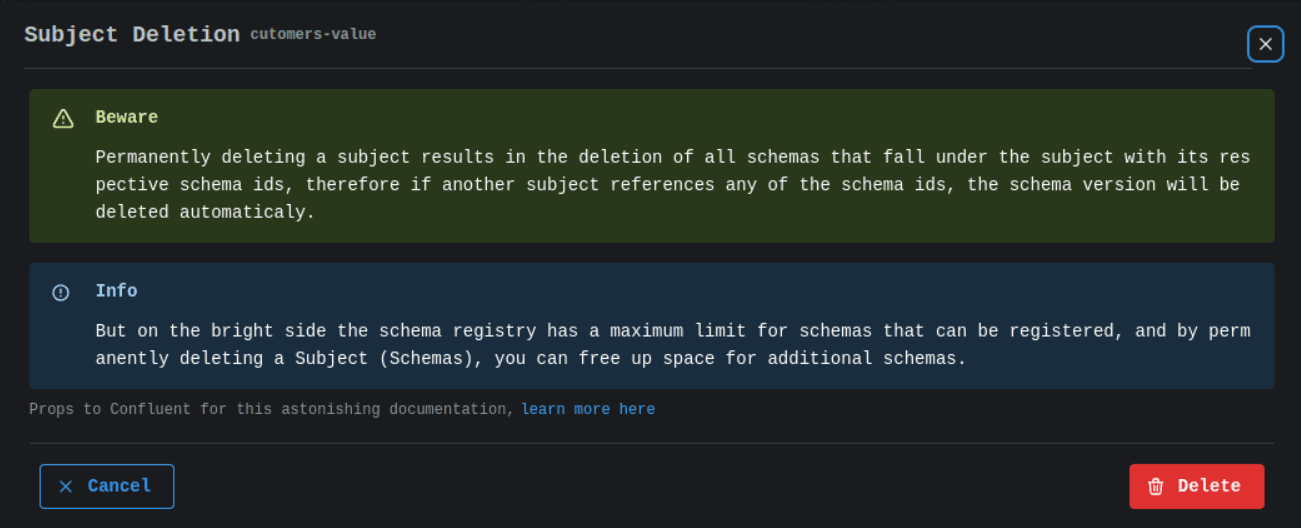Click the info circle icon beside Info

tap(61, 292)
